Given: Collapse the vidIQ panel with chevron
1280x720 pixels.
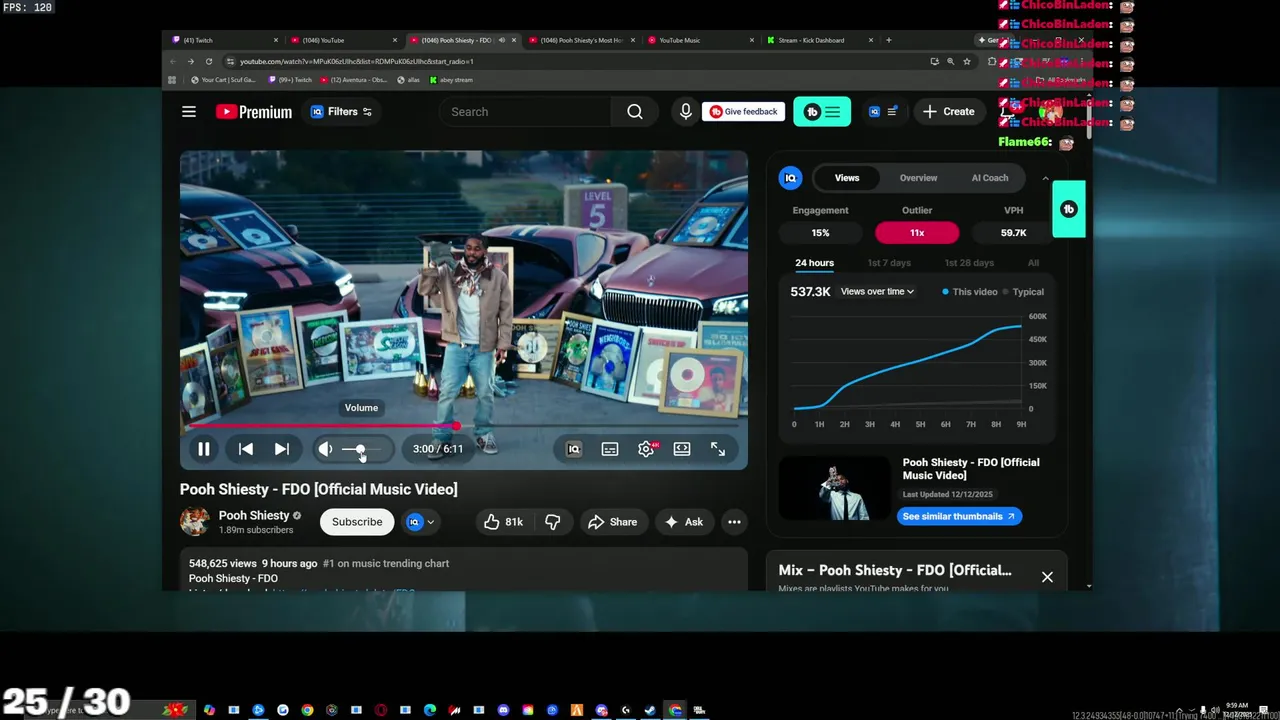Looking at the screenshot, I should coord(1046,179).
